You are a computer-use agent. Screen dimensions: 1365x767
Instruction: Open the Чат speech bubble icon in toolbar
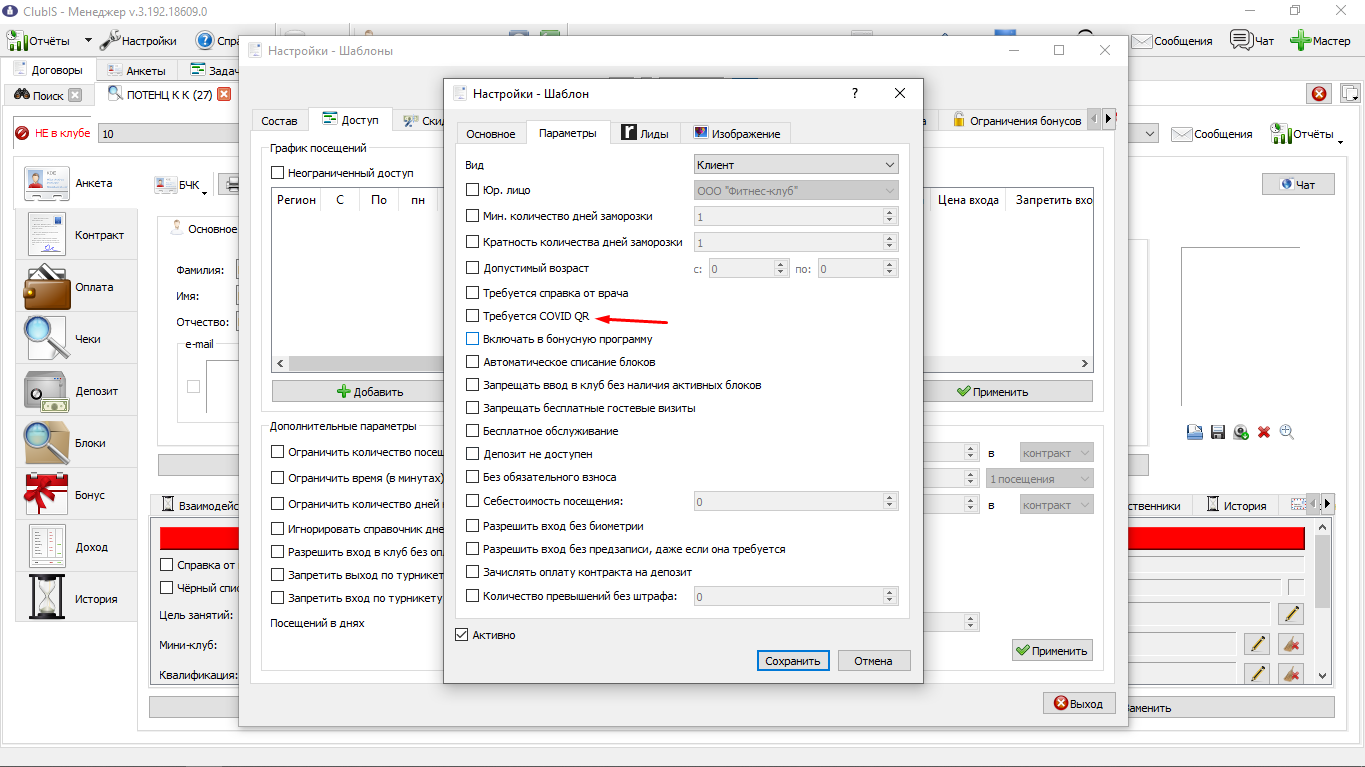[1241, 41]
